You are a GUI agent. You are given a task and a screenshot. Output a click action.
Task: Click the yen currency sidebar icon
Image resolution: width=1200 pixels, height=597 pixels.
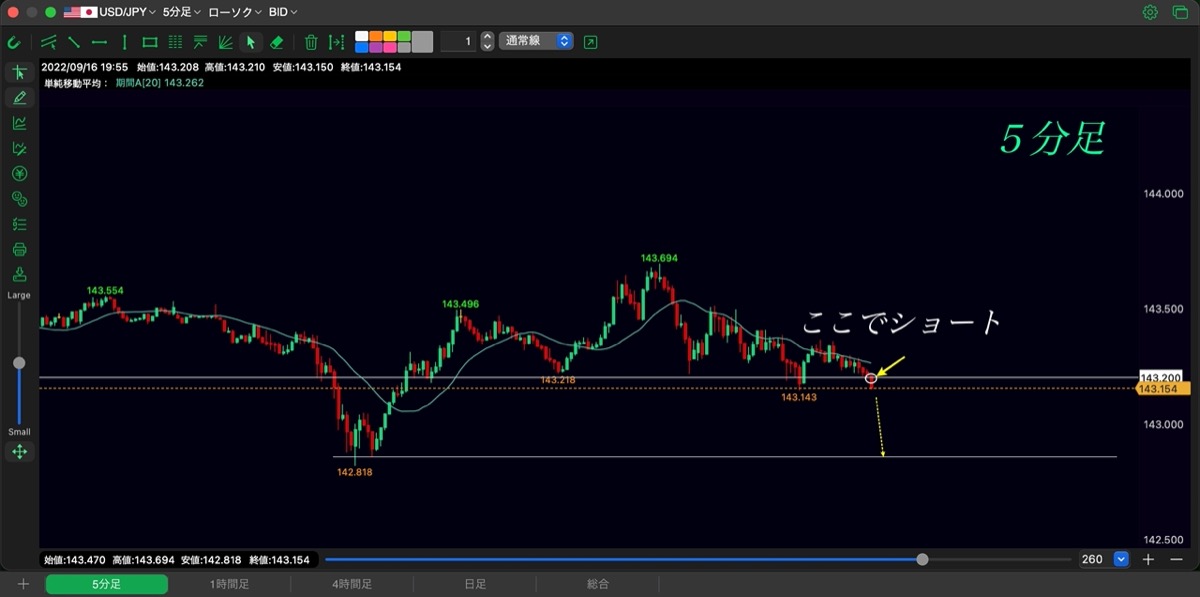tap(19, 173)
